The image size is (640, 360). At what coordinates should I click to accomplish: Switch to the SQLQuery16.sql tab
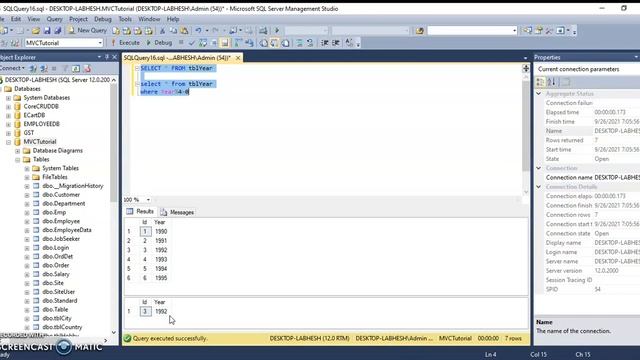[177, 58]
